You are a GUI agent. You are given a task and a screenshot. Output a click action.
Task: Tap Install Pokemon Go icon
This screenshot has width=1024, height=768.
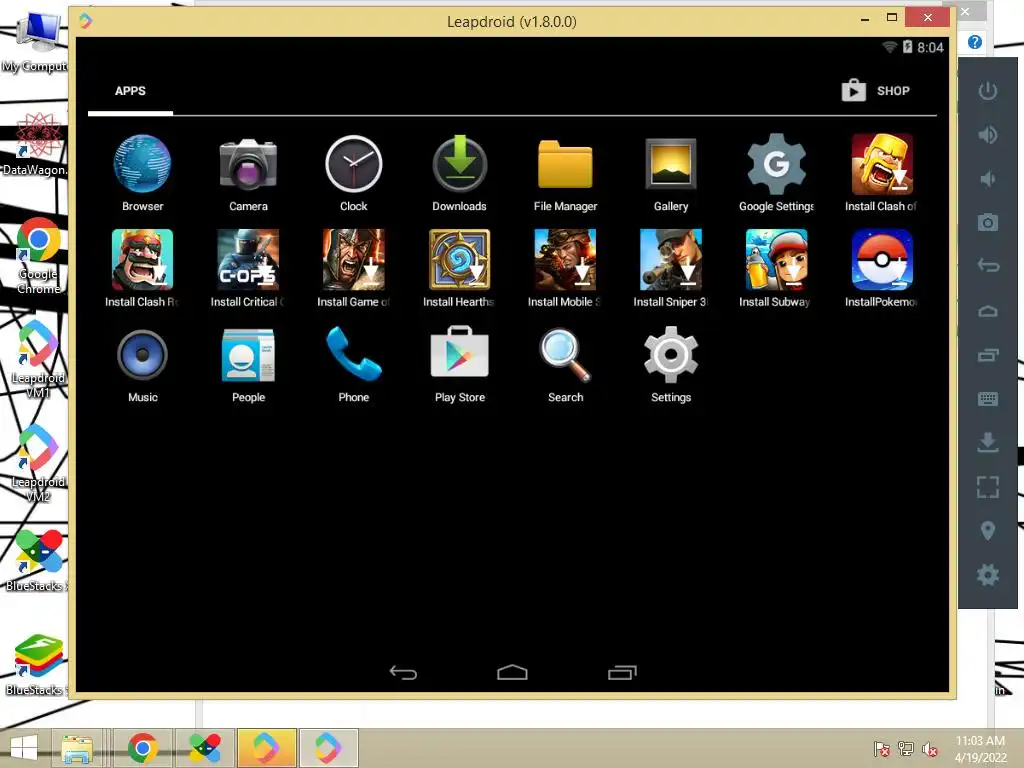pos(882,259)
